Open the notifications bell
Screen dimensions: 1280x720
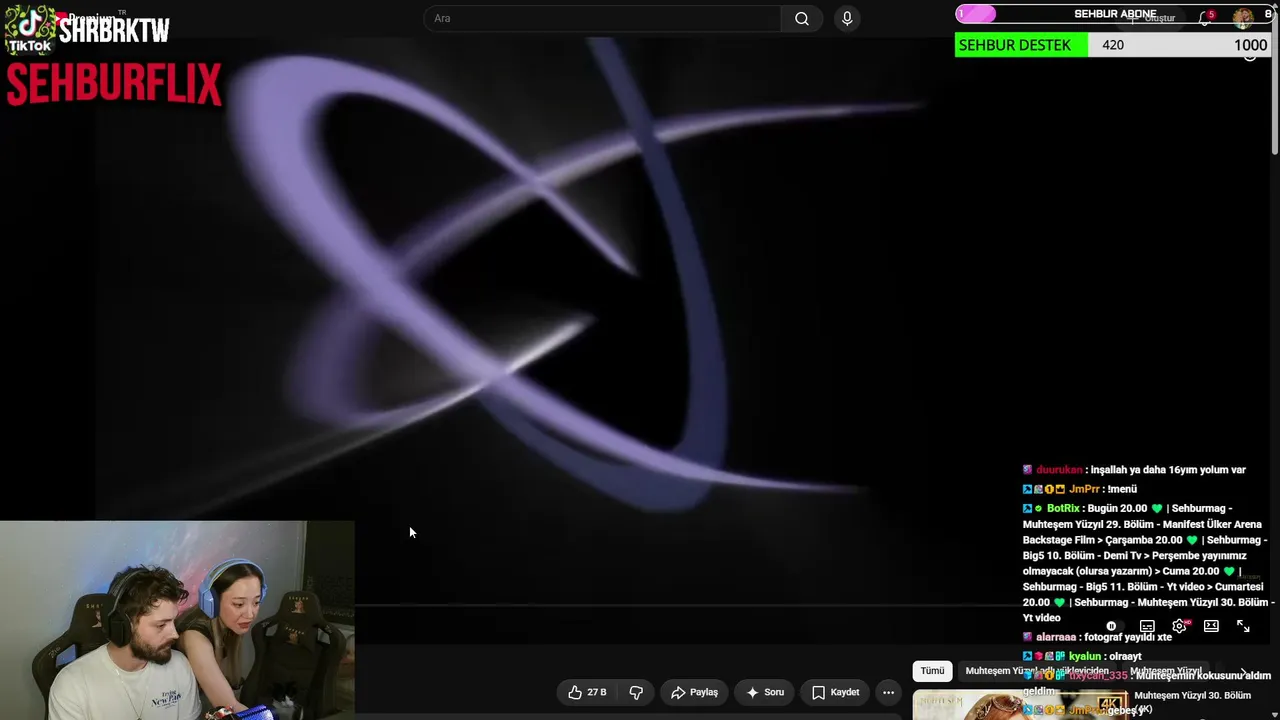tap(1205, 18)
